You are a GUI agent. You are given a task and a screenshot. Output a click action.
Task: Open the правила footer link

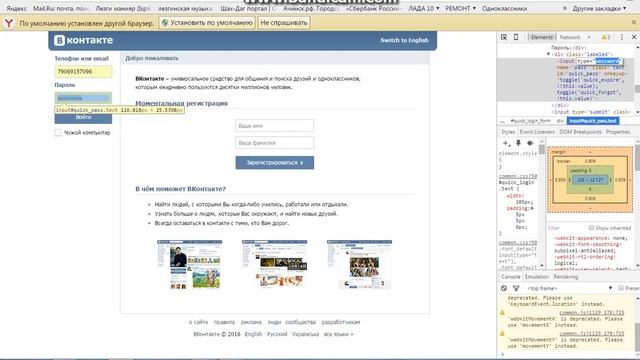(224, 322)
